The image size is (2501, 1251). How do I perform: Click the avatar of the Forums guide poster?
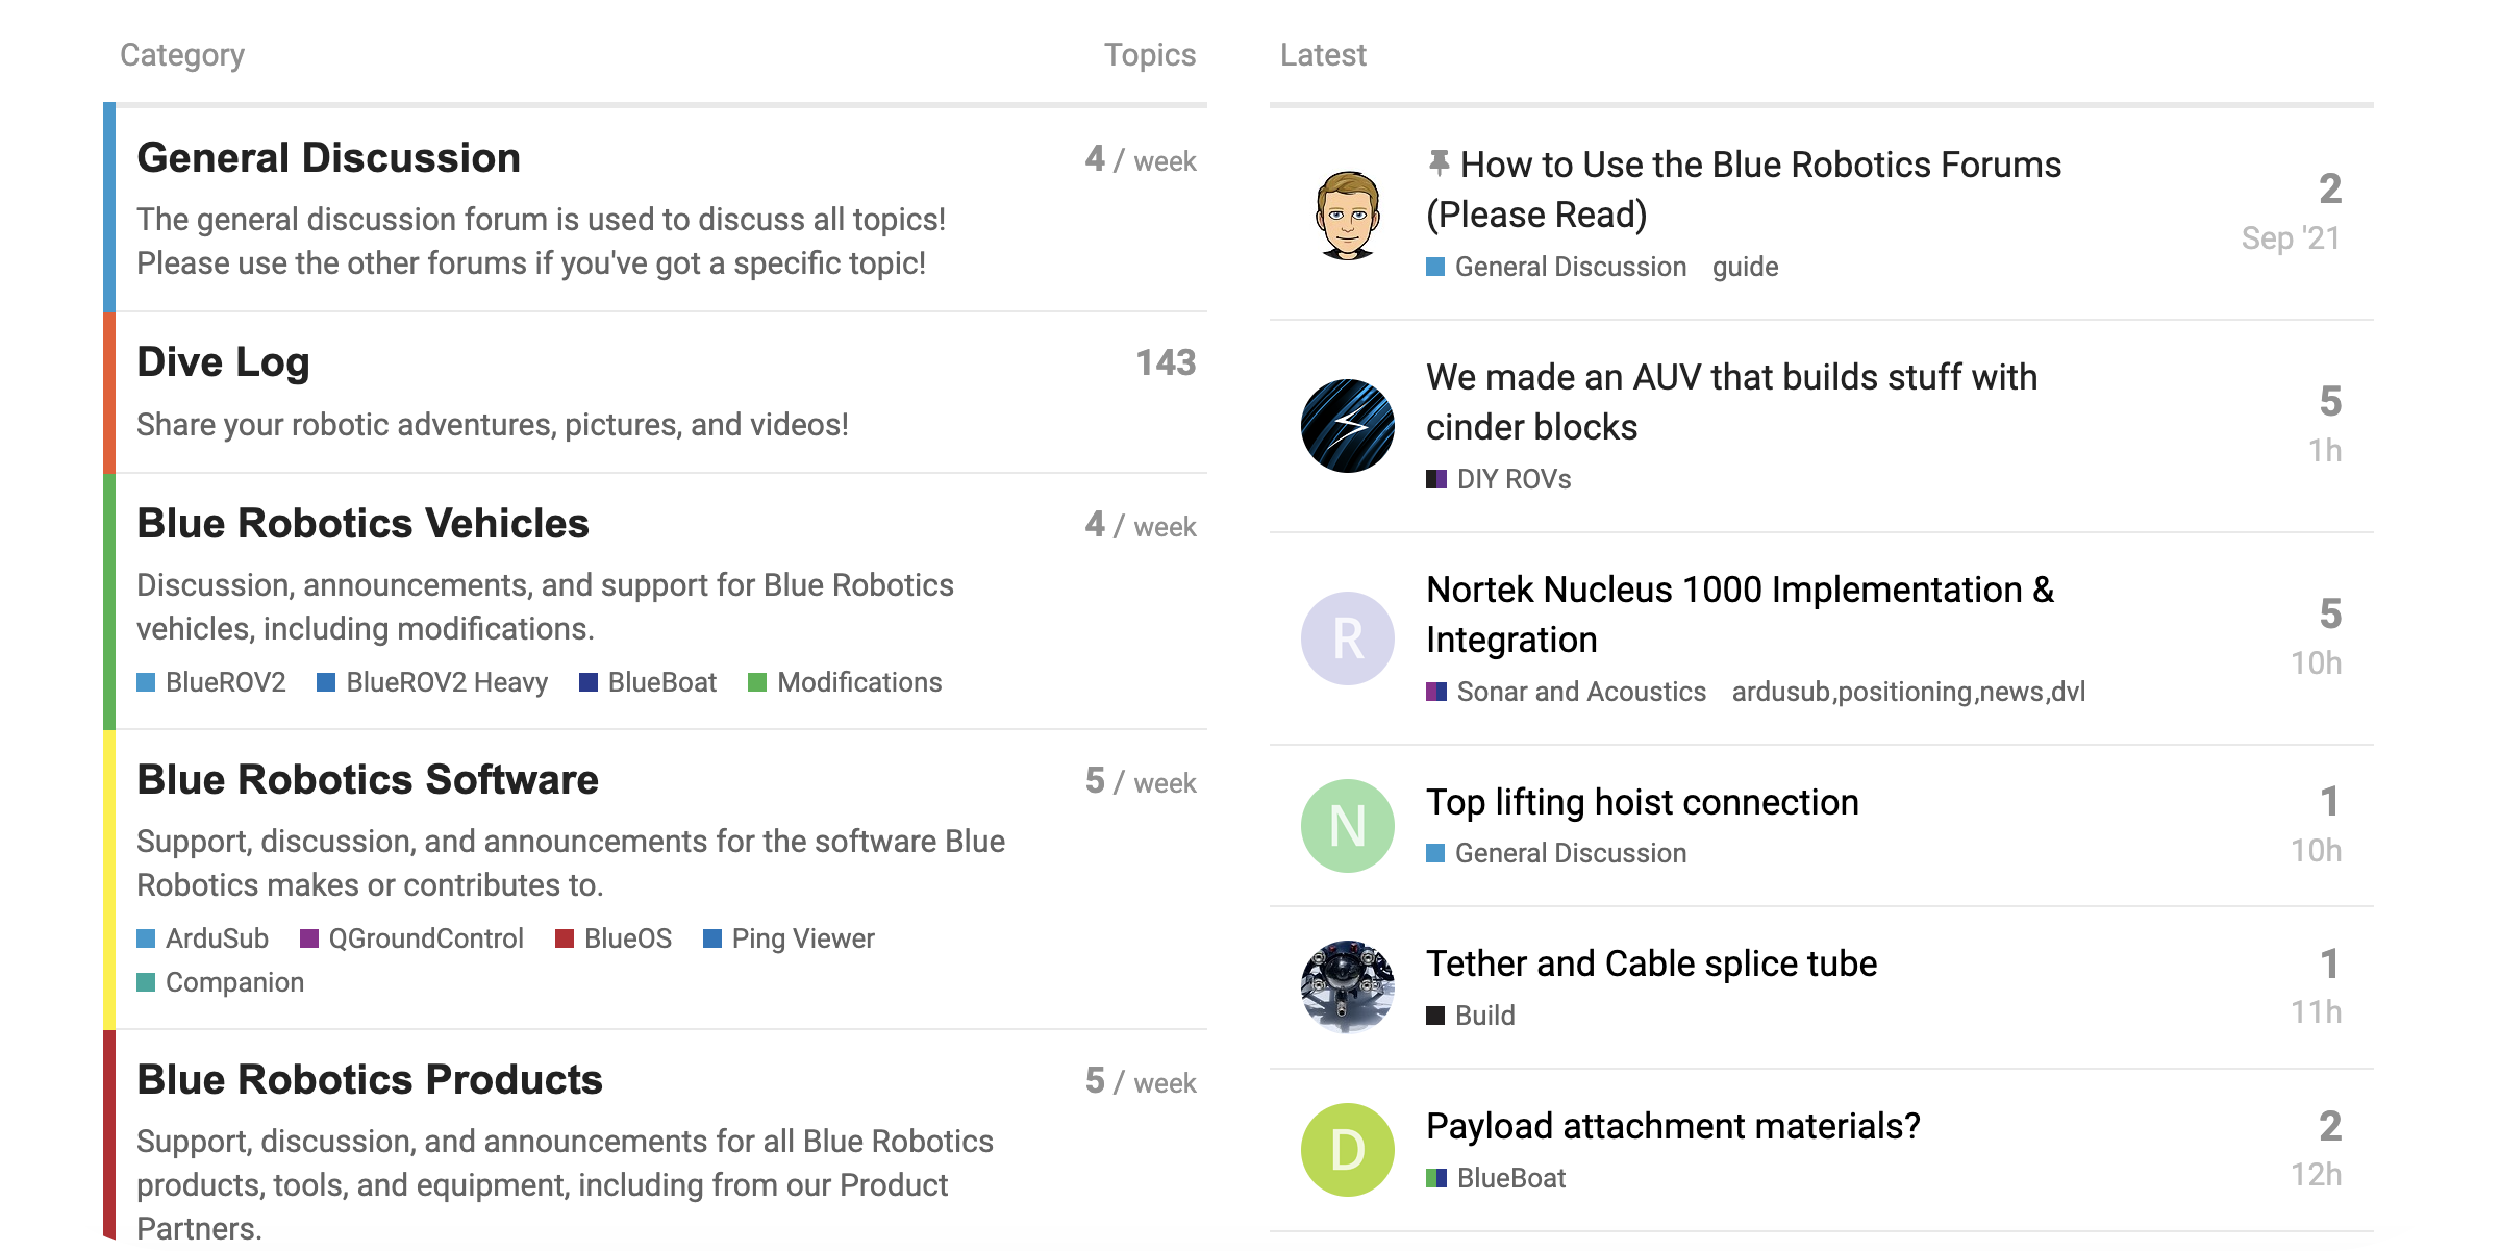pyautogui.click(x=1347, y=214)
